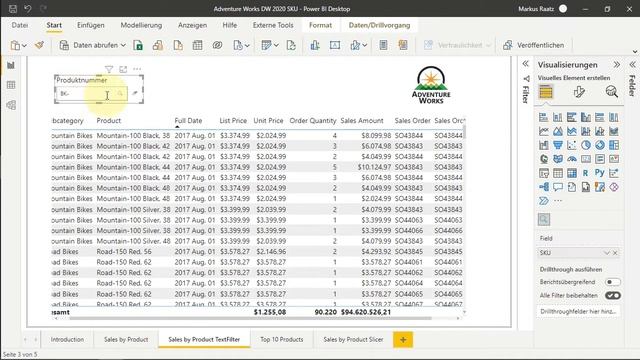
Task: Open the Datei menu
Action: [x=20, y=25]
